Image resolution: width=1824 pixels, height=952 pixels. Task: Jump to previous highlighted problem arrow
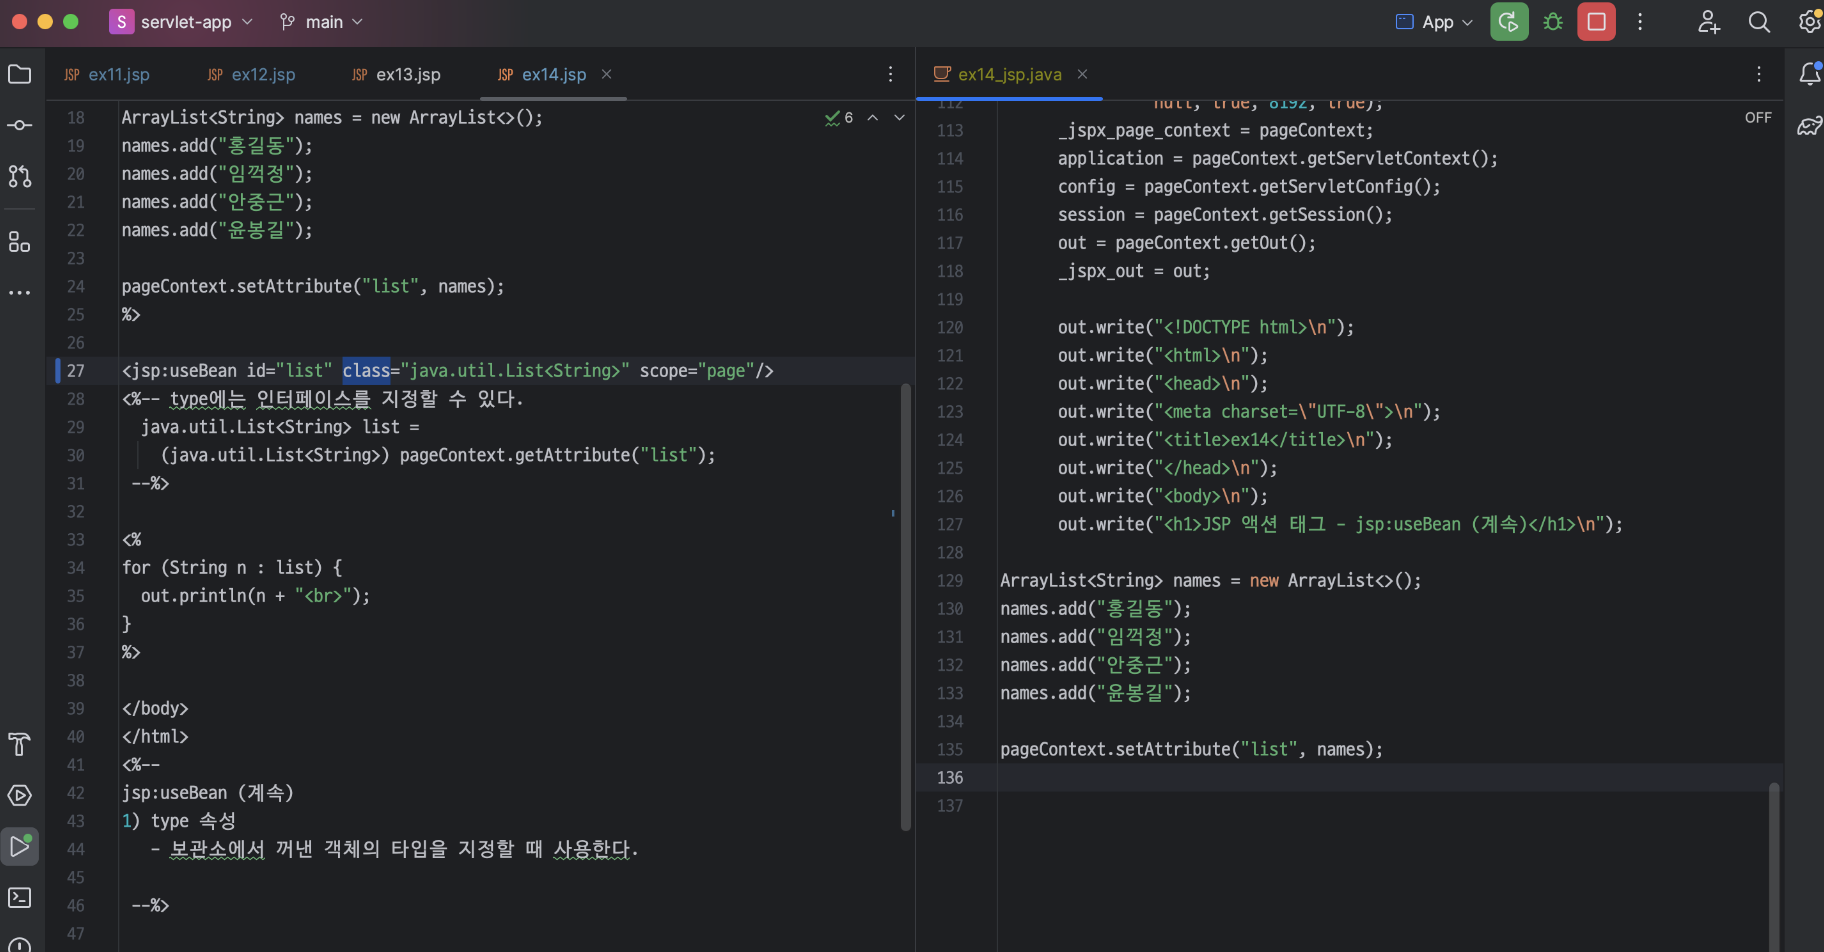pos(873,118)
